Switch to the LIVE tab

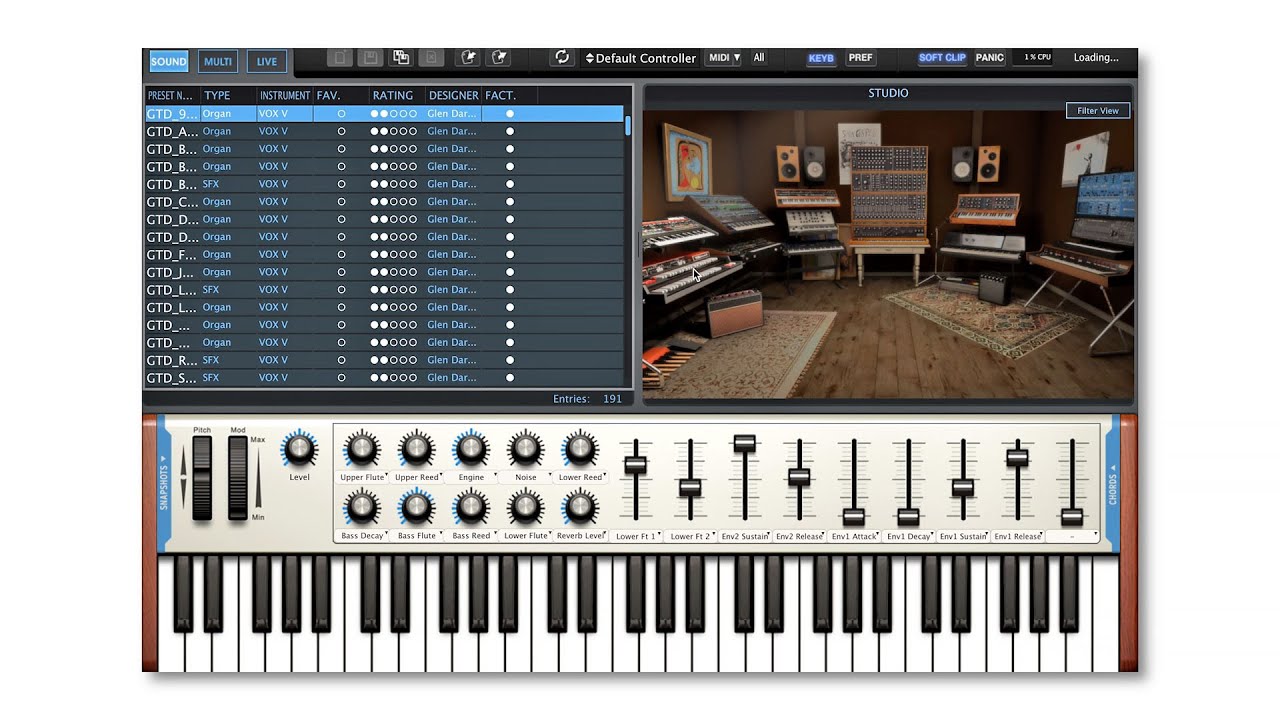pos(267,62)
